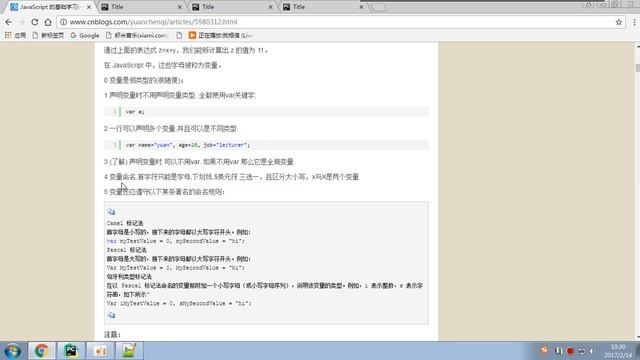Open the network tray icon
This screenshot has height=360, width=640.
(582, 351)
